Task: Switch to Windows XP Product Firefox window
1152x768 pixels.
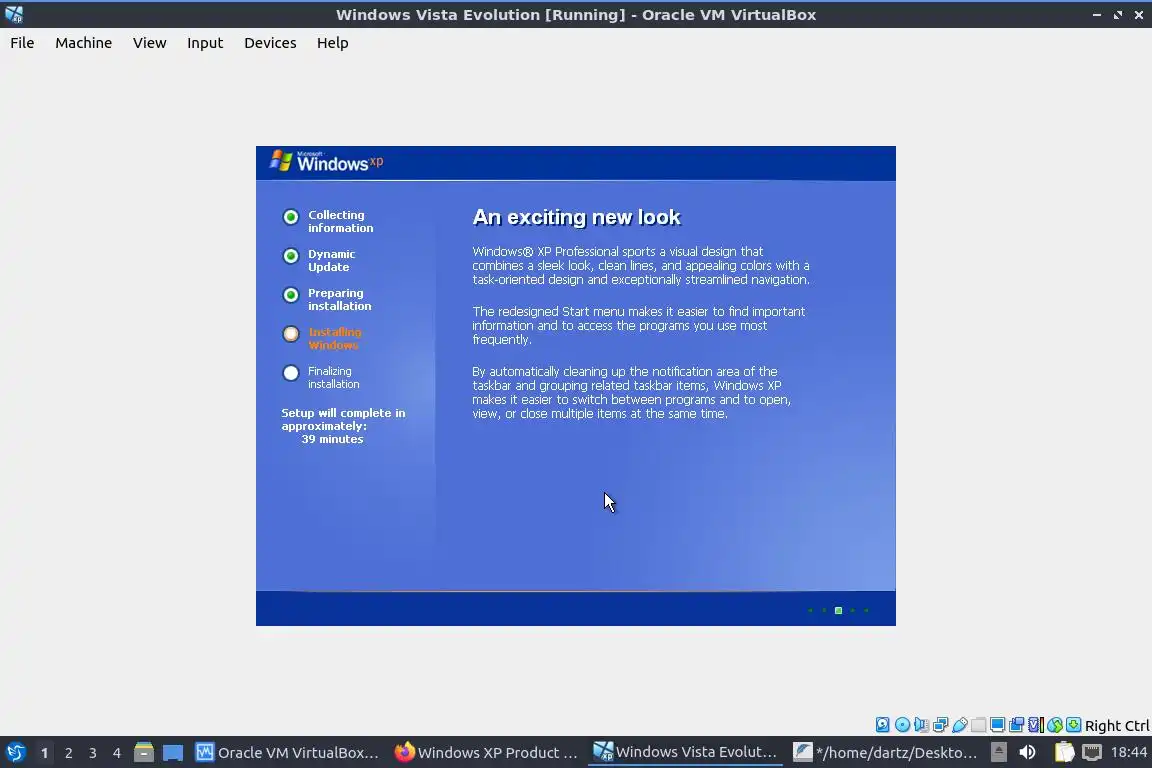Action: click(486, 753)
